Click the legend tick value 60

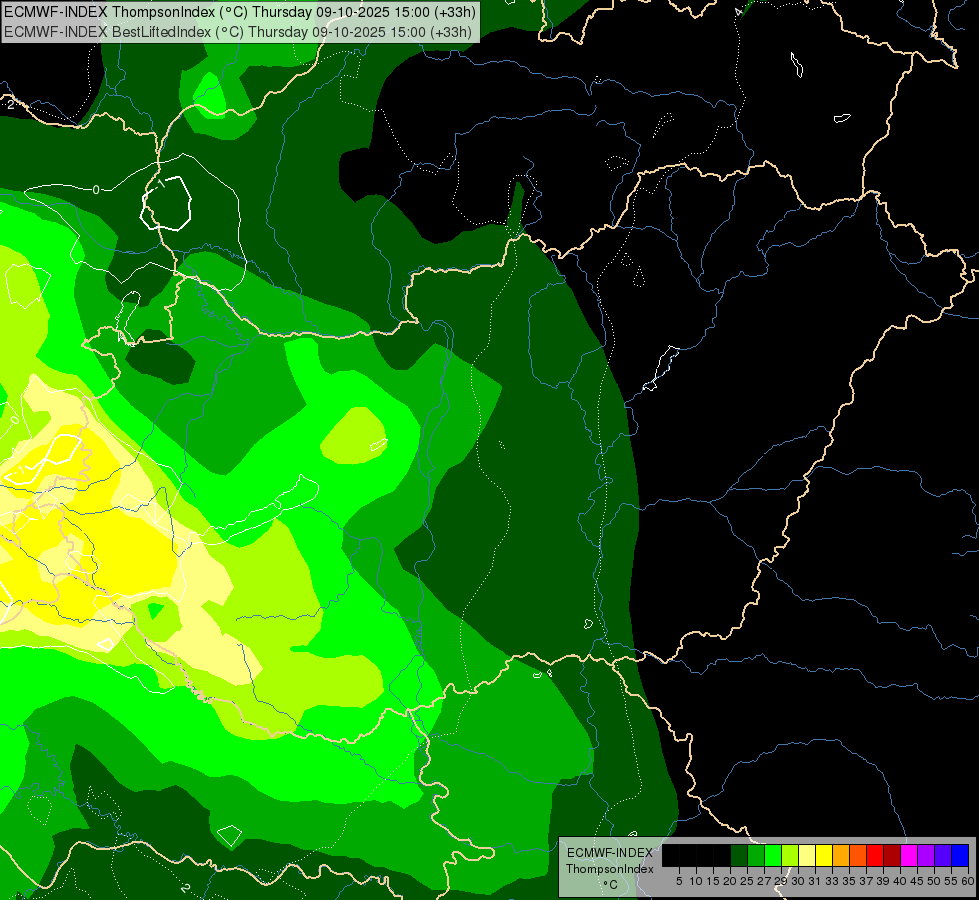point(967,880)
